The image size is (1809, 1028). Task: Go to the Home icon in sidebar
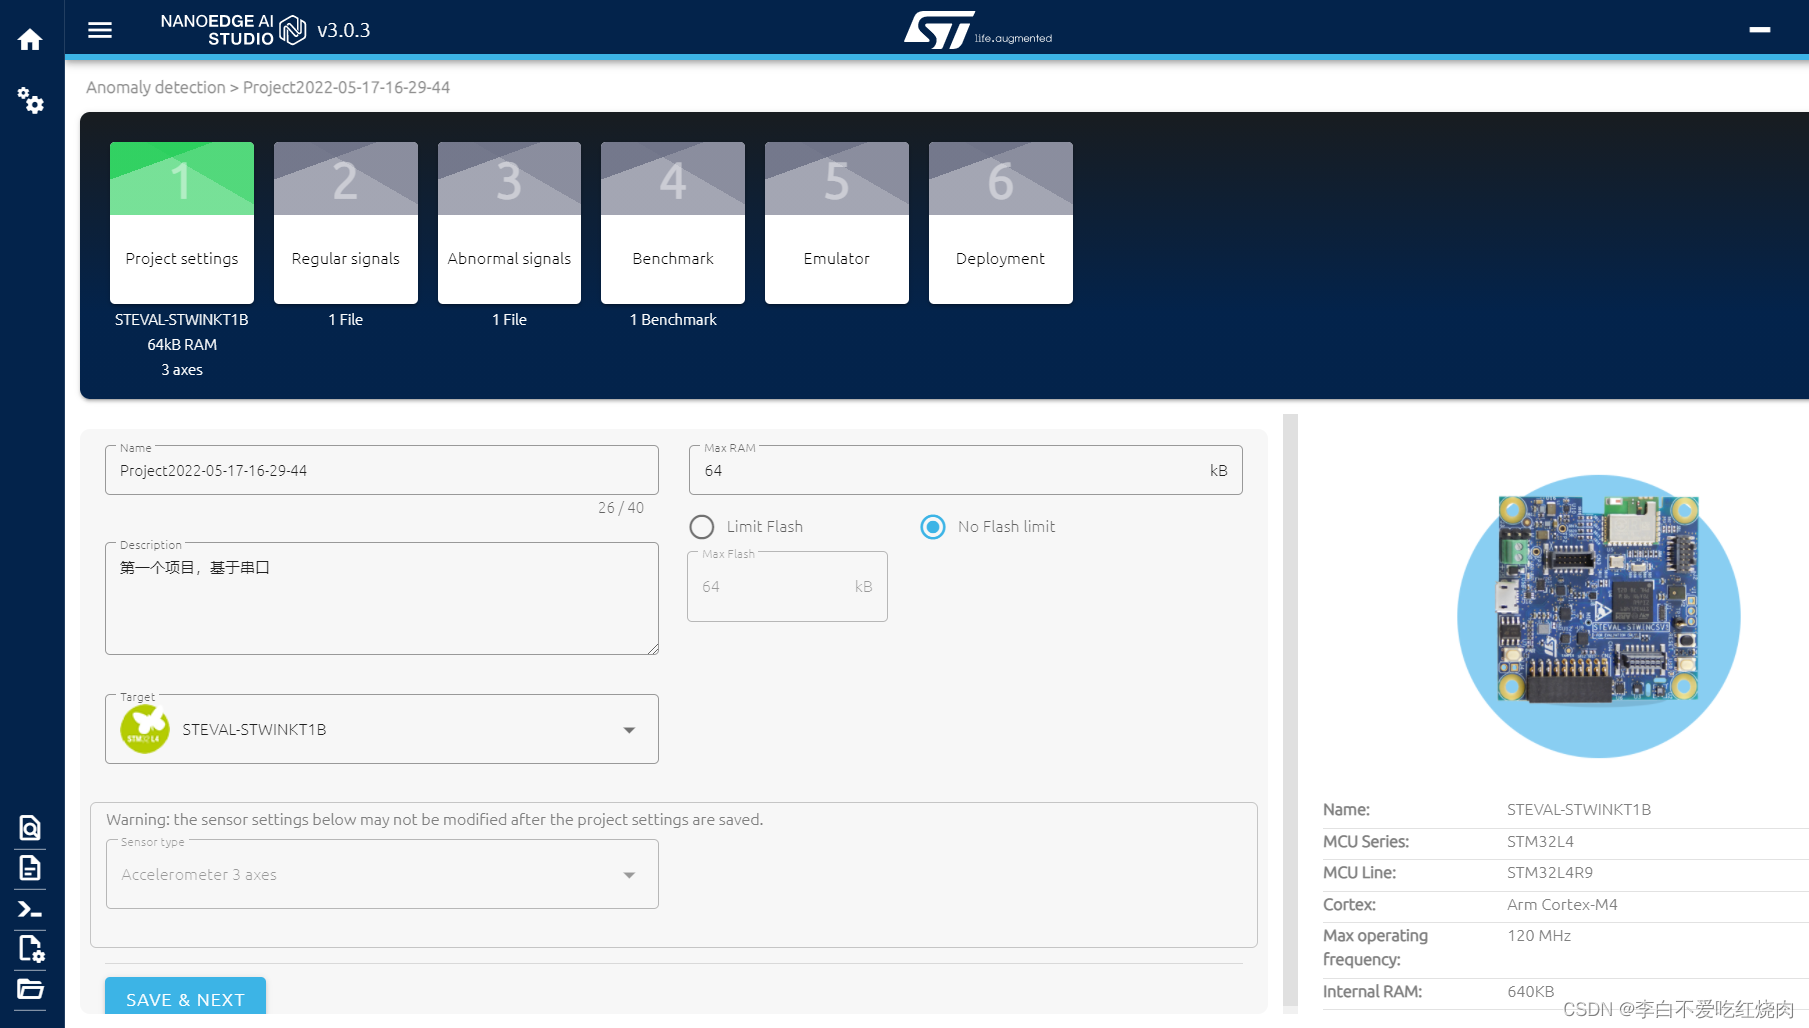pos(30,40)
